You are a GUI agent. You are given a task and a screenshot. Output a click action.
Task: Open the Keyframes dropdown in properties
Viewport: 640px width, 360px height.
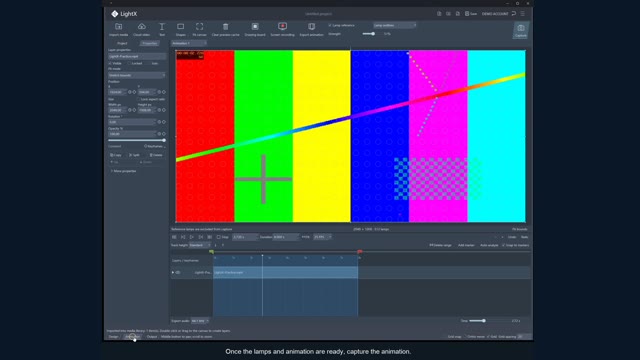[155, 146]
